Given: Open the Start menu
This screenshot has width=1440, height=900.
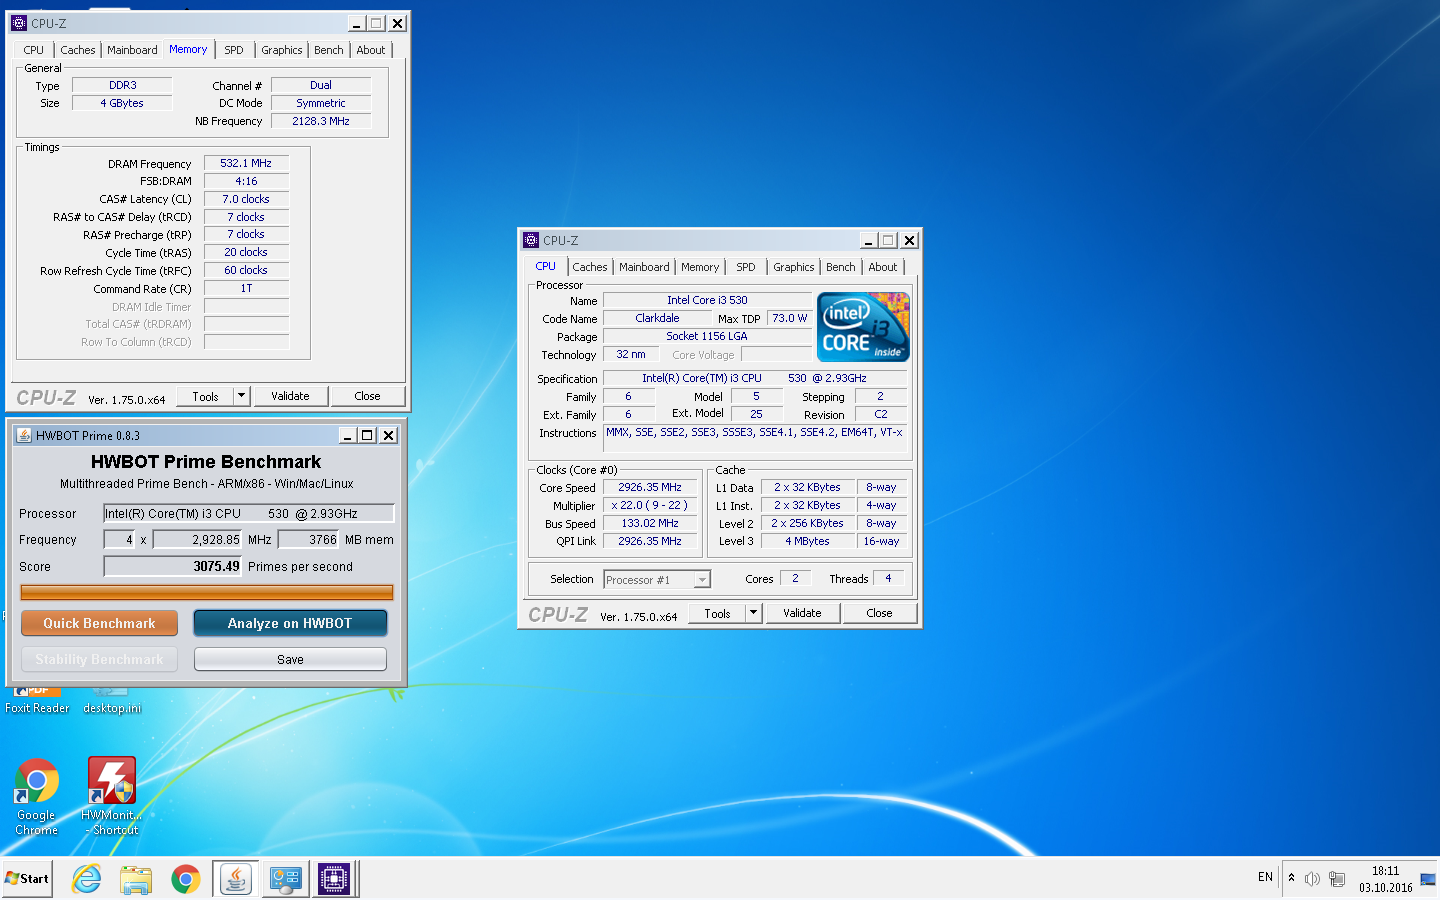Looking at the screenshot, I should click(27, 879).
